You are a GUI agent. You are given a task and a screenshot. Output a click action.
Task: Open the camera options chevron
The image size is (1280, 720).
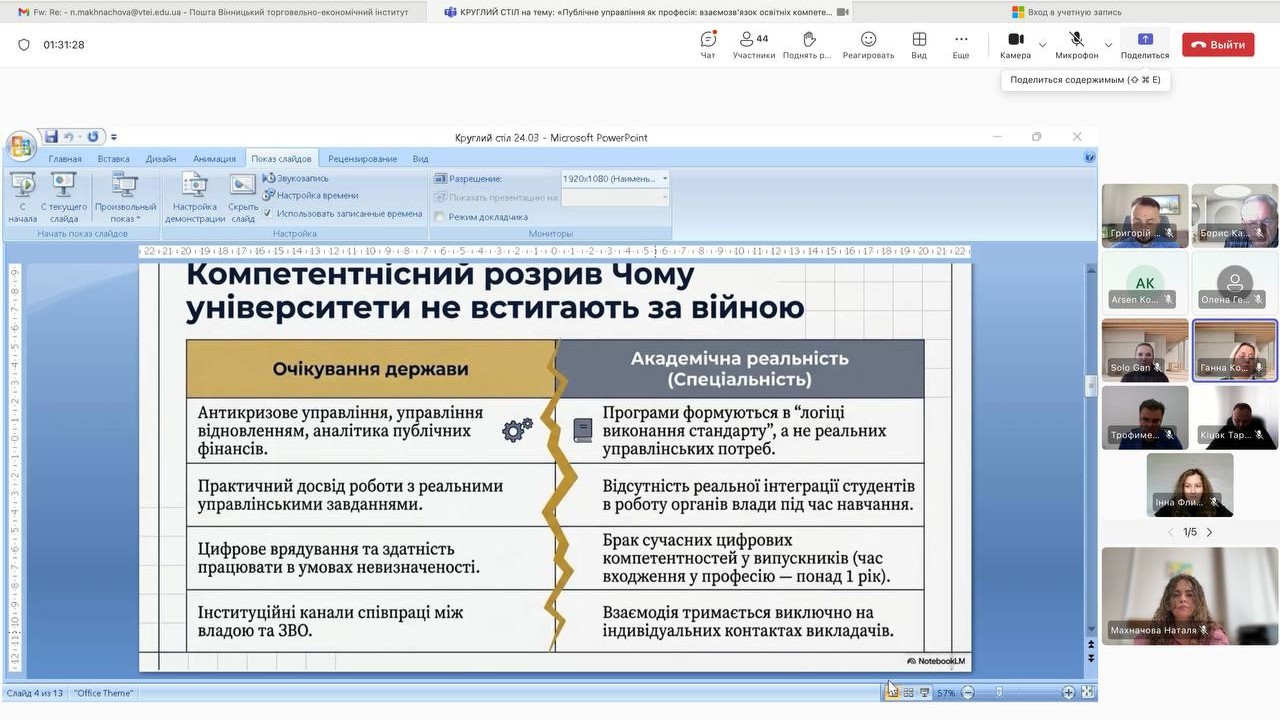tap(1043, 45)
